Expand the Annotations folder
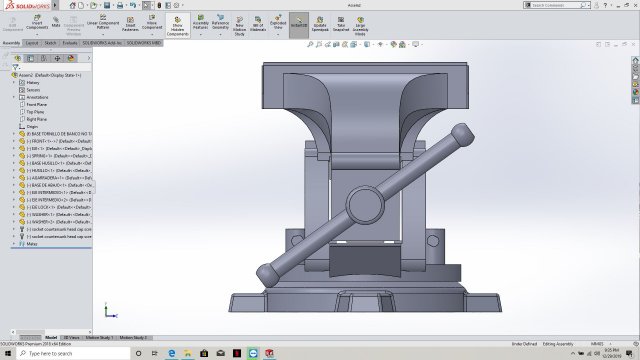This screenshot has height=360, width=640. (14, 97)
